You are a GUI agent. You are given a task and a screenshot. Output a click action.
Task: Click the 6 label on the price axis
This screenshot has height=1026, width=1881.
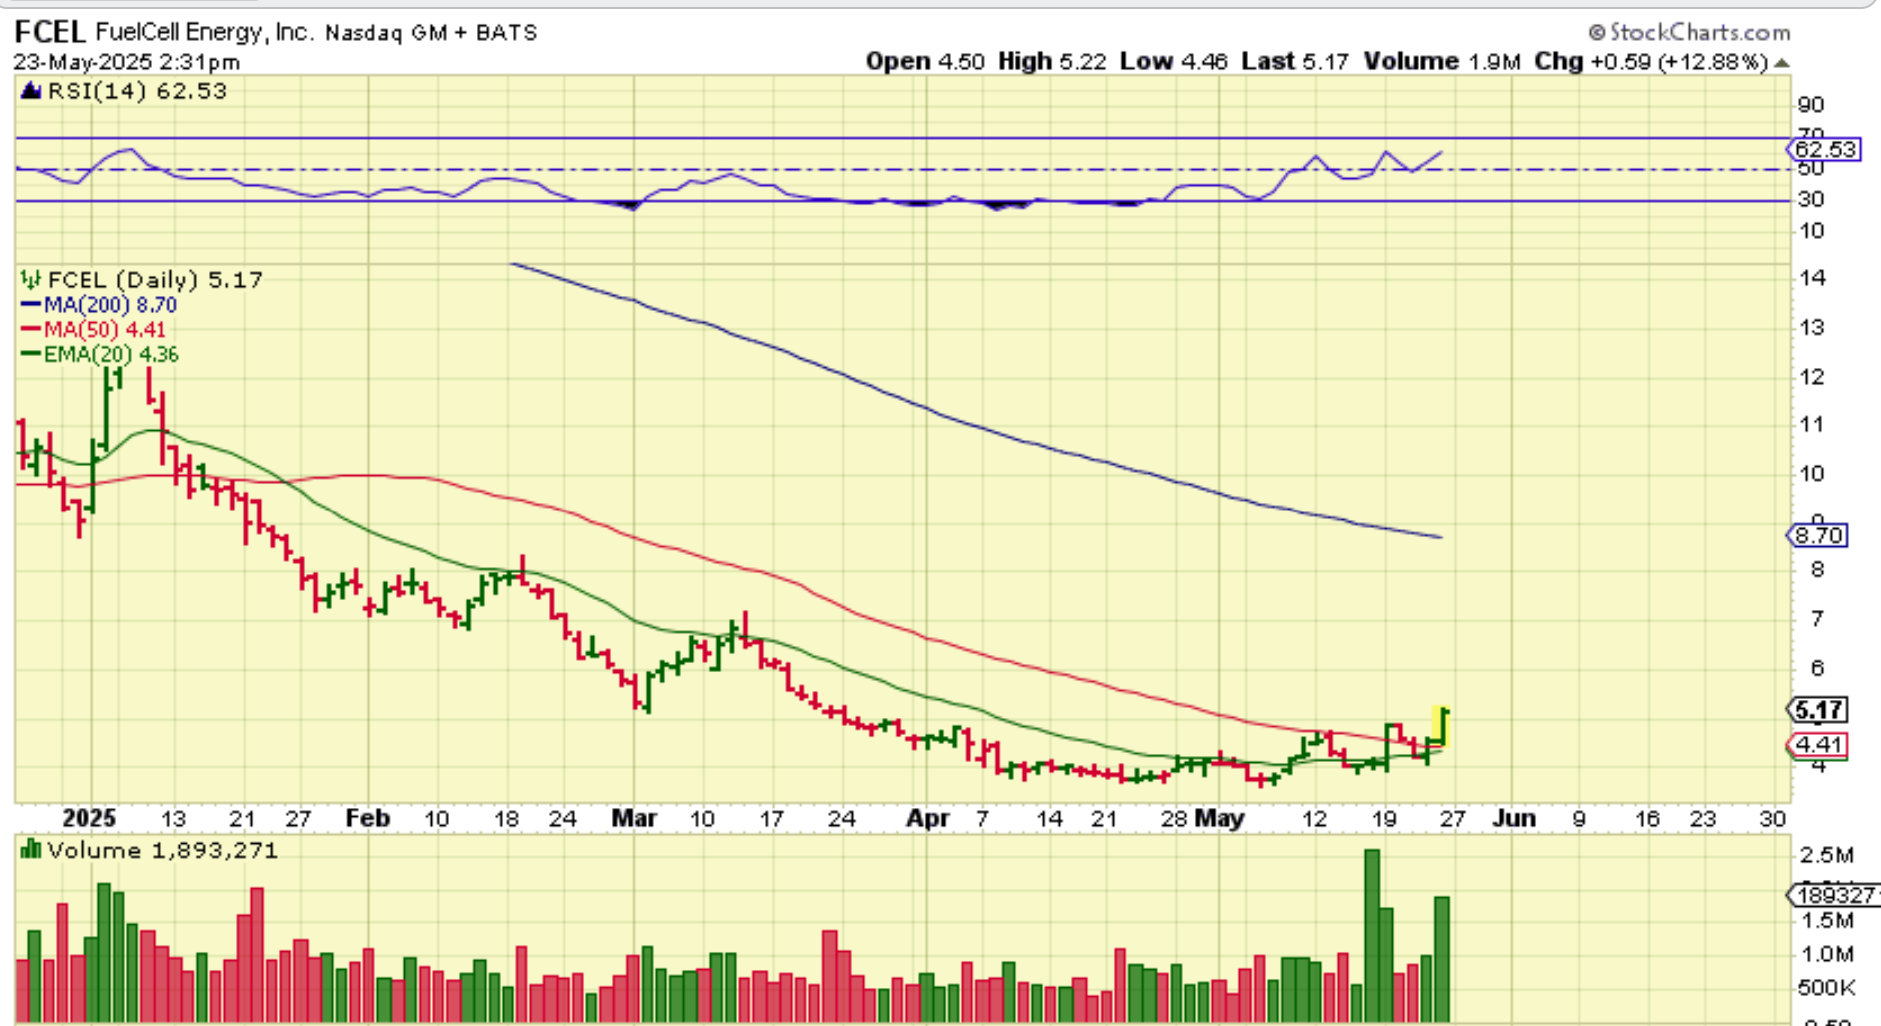coord(1817,668)
